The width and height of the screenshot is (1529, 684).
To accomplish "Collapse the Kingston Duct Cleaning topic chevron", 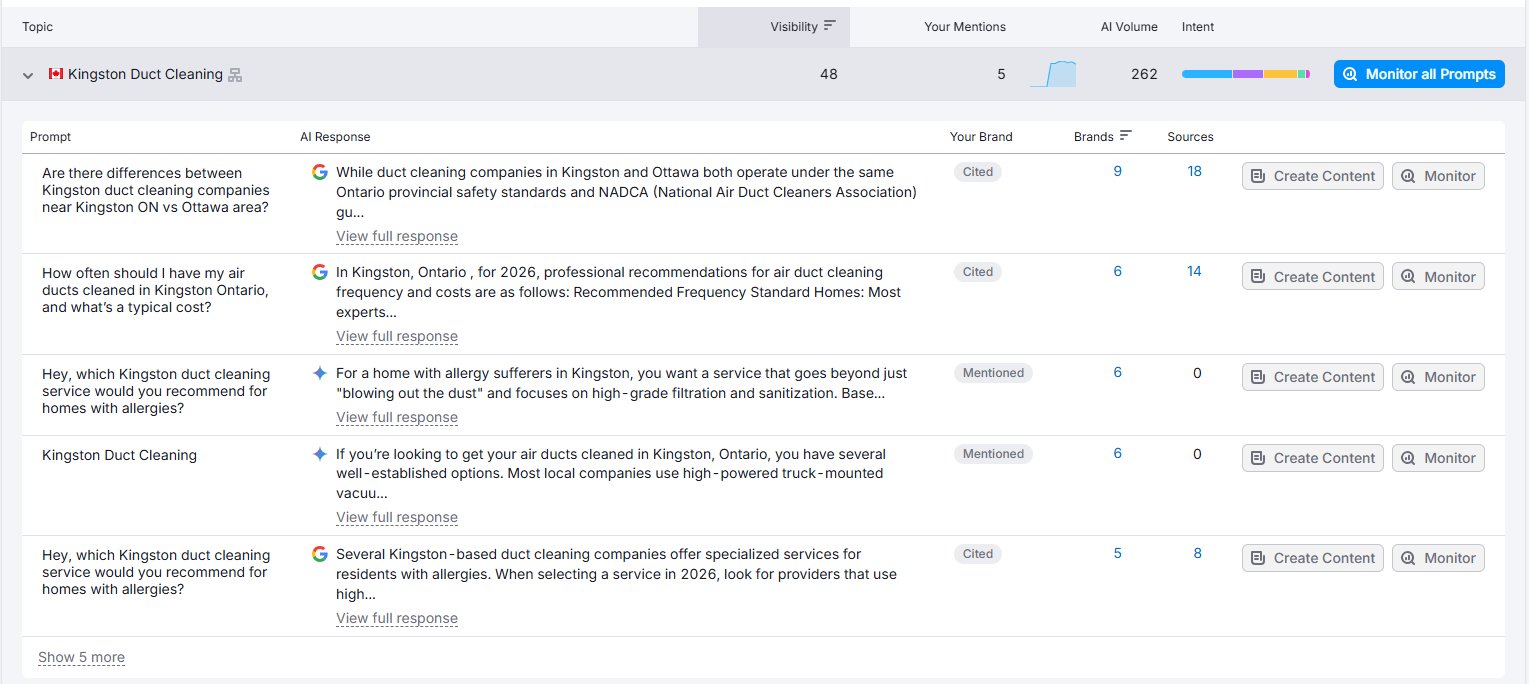I will coord(28,75).
